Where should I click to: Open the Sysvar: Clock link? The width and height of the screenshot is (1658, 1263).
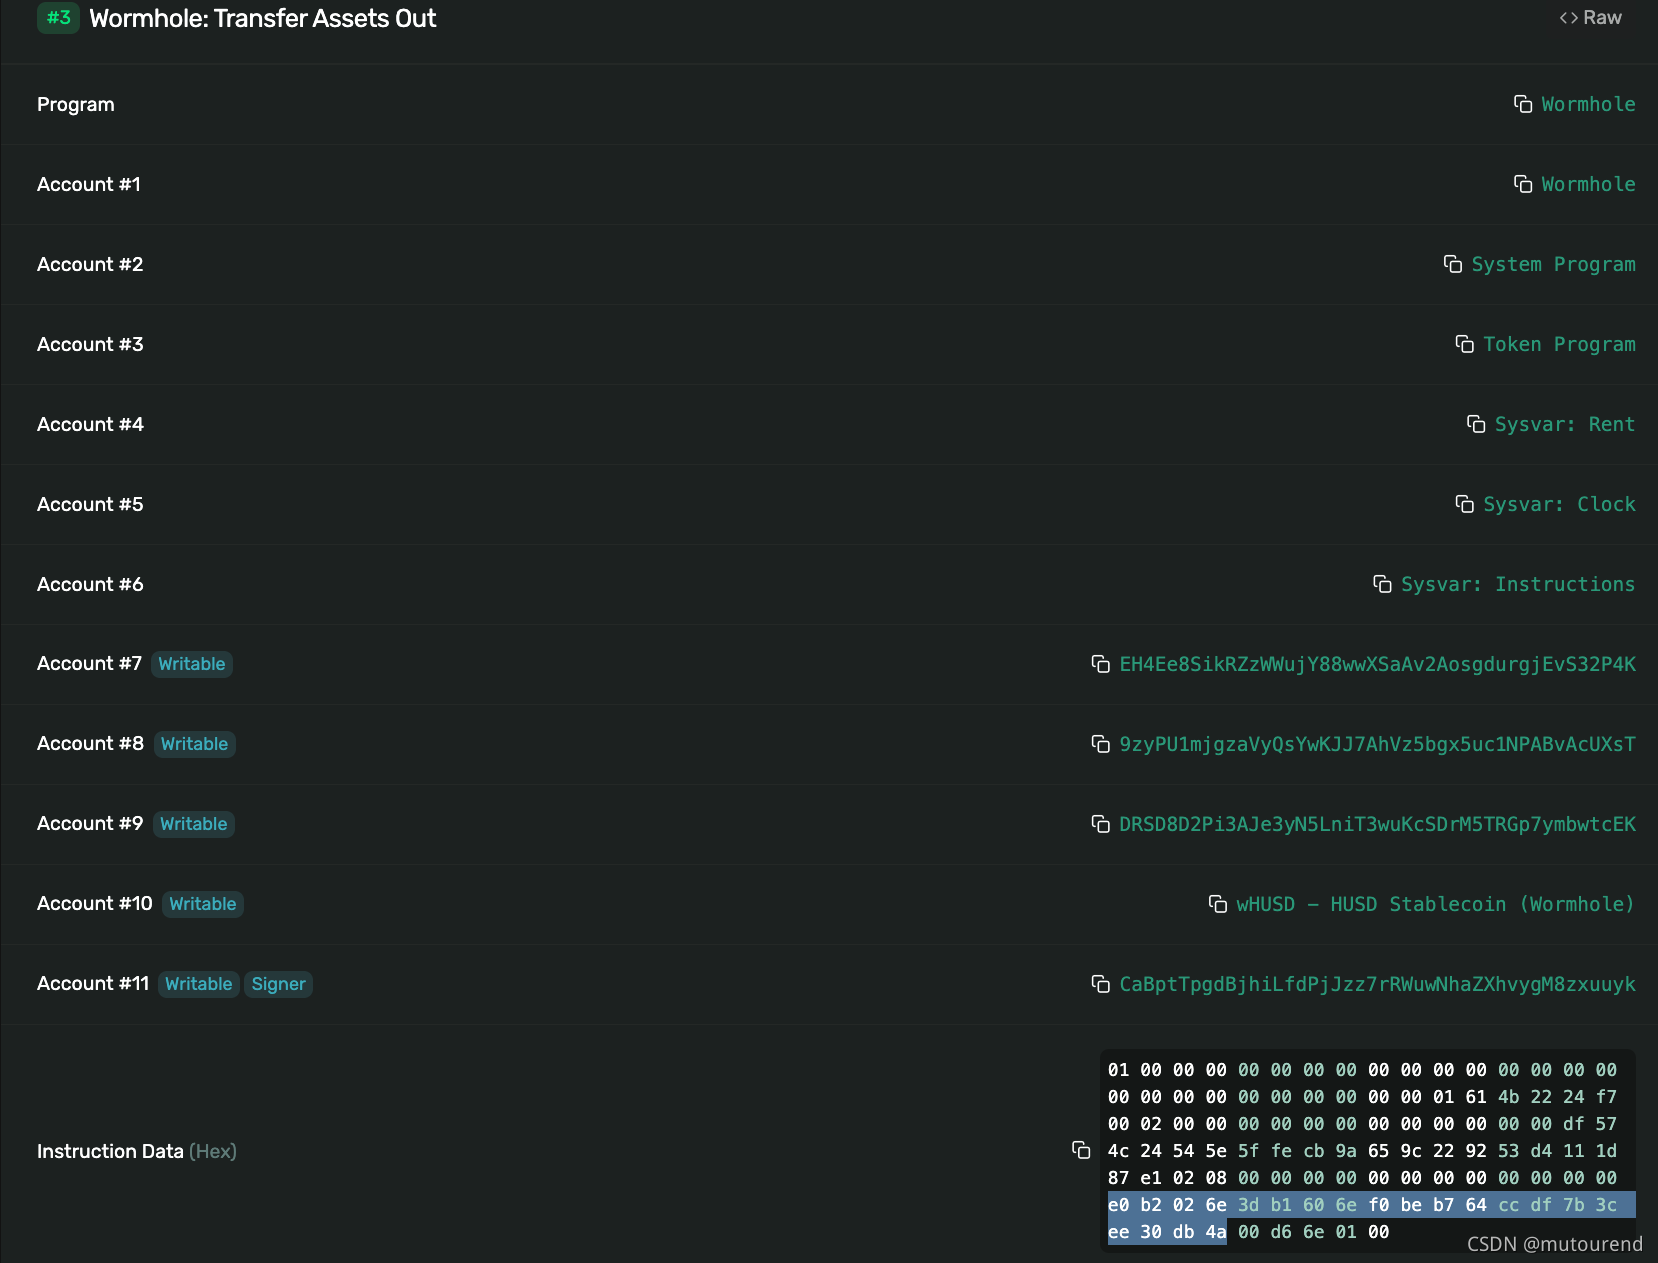click(1559, 504)
